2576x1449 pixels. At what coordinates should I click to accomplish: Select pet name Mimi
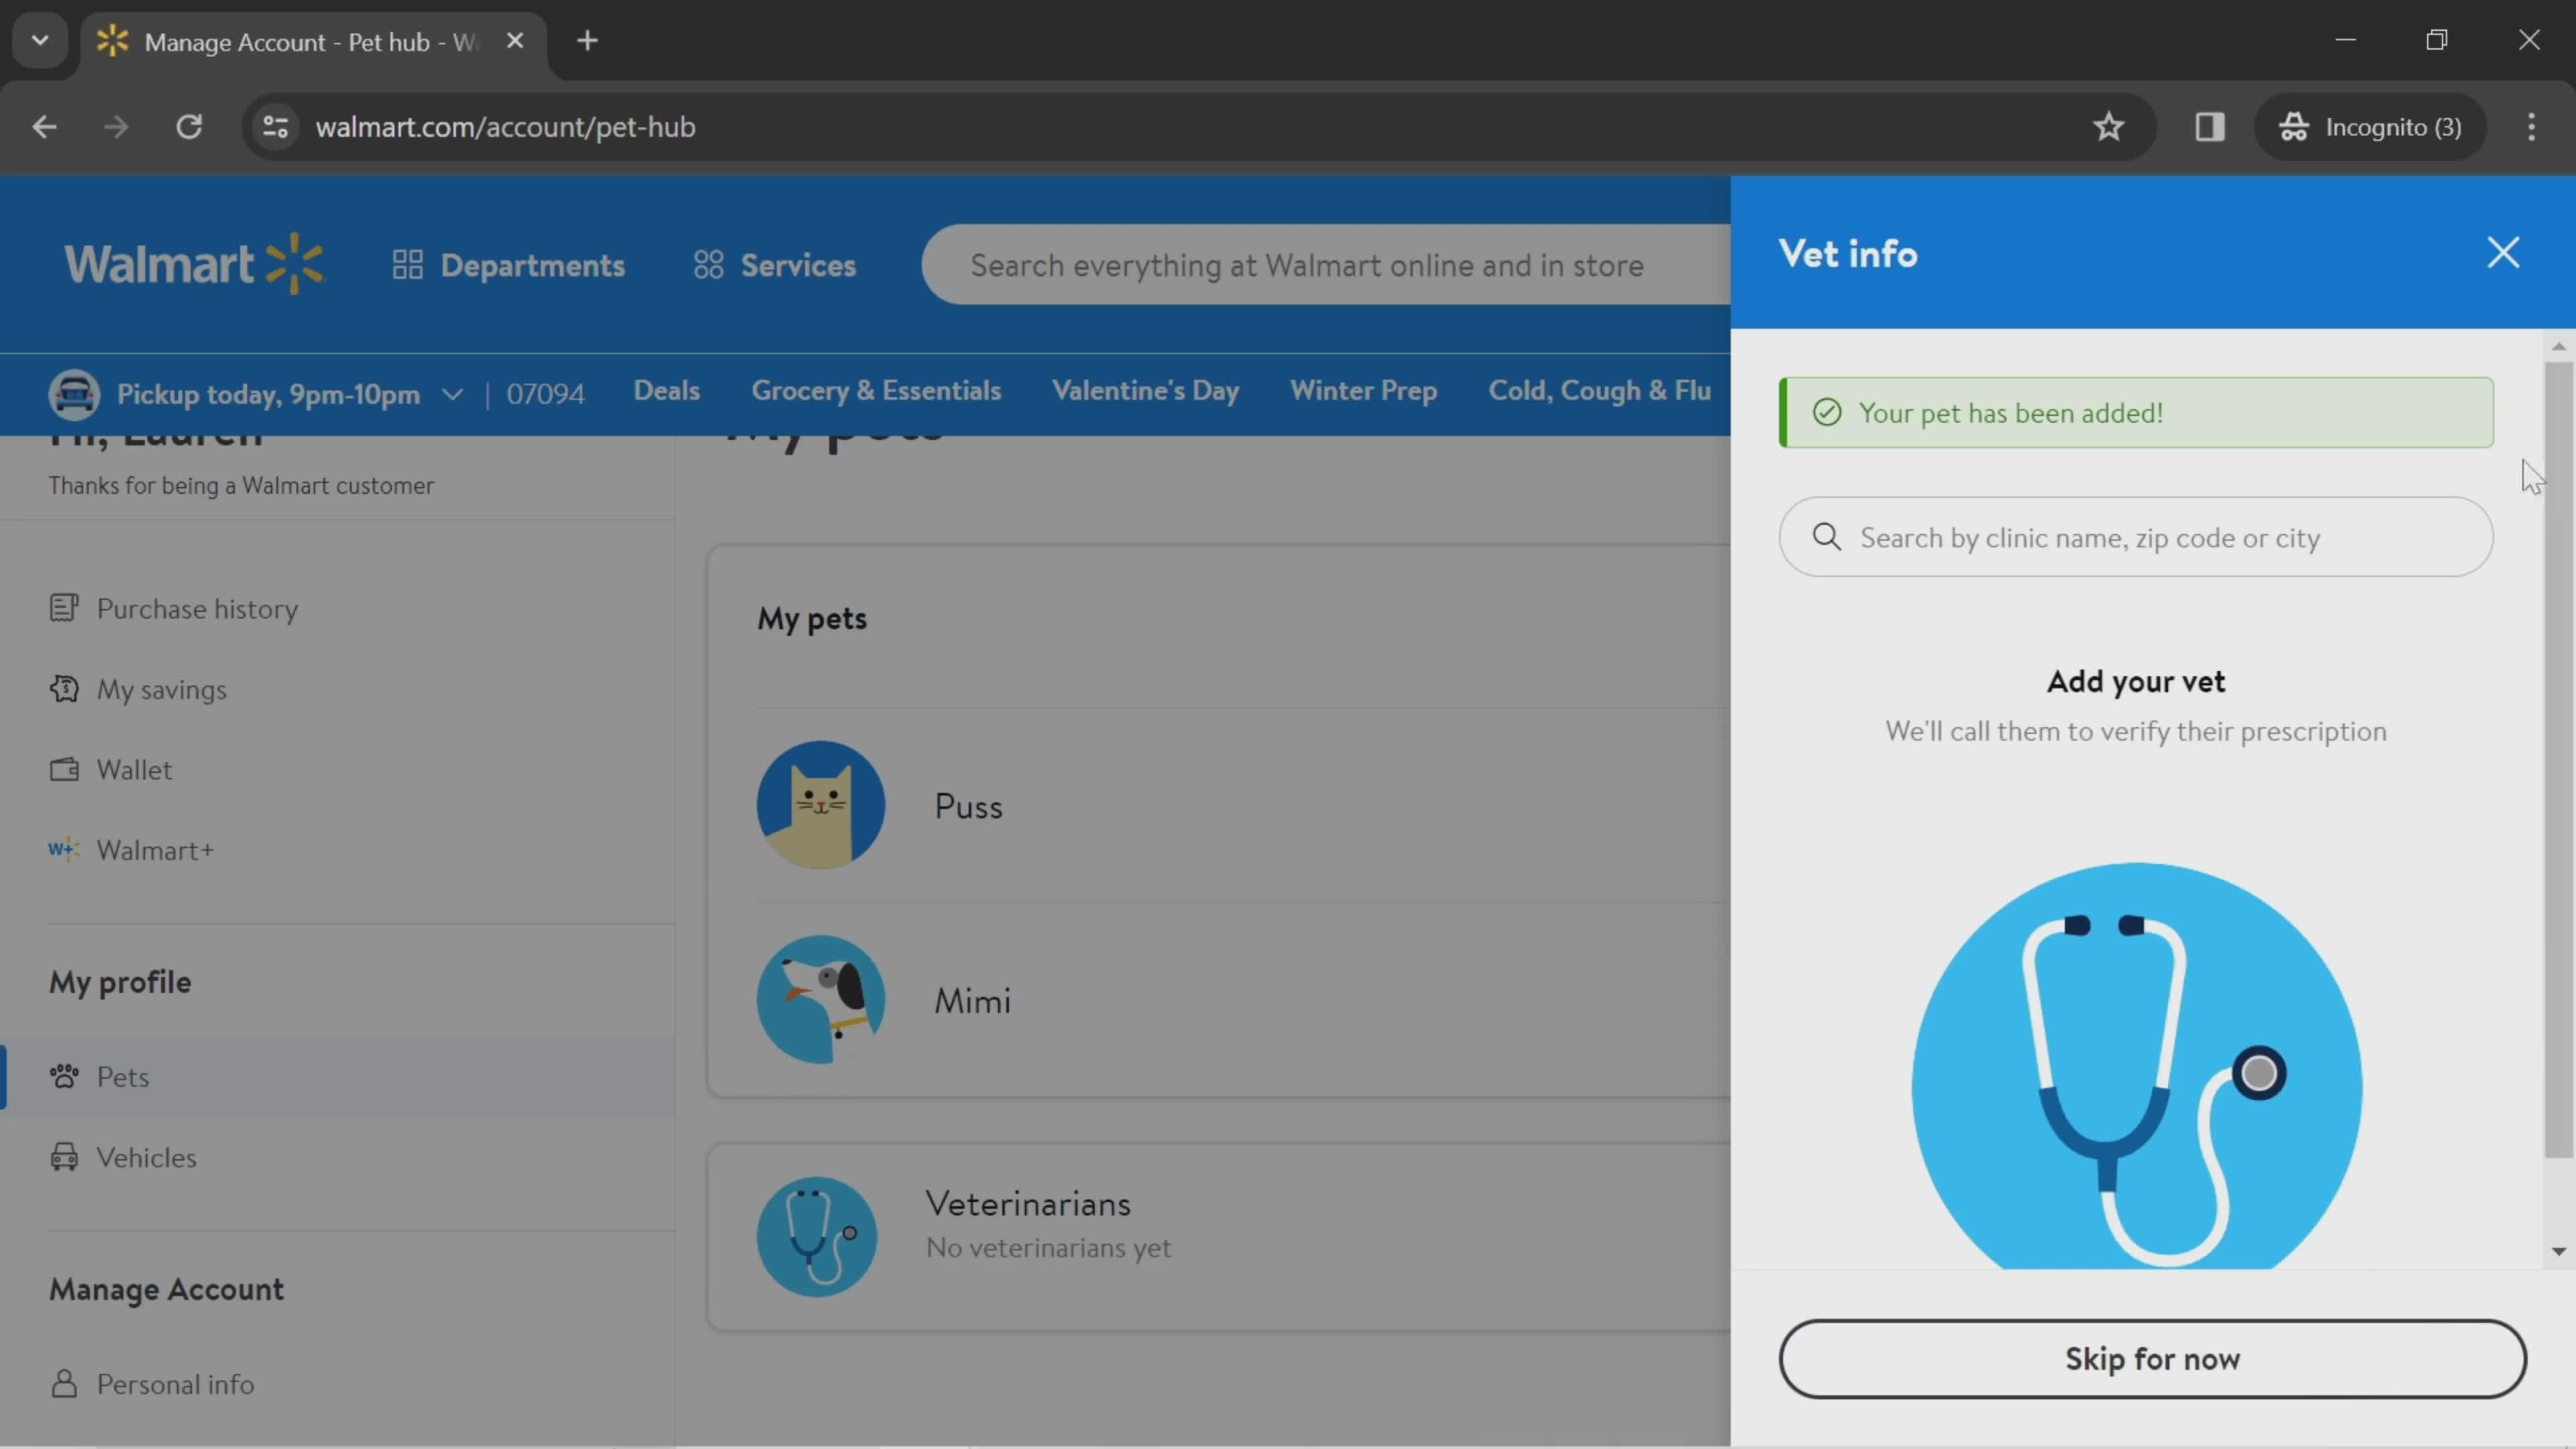pos(972,1001)
